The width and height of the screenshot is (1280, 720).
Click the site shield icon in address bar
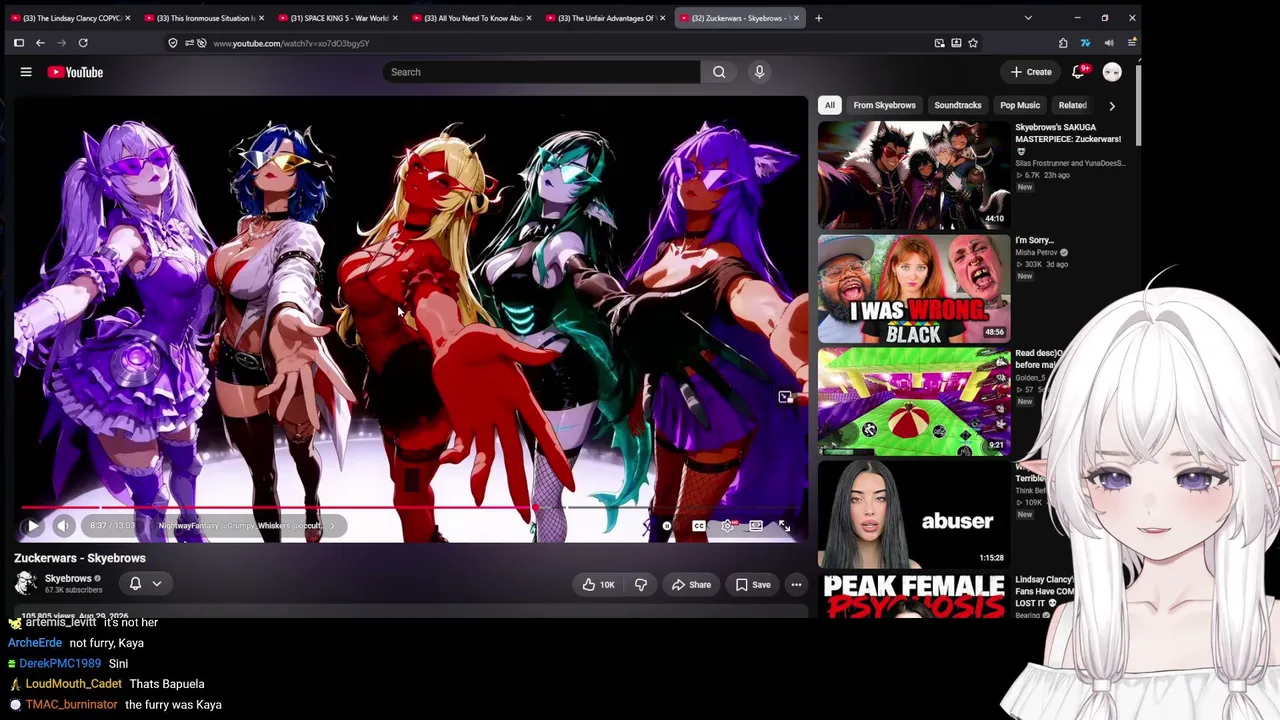(173, 43)
